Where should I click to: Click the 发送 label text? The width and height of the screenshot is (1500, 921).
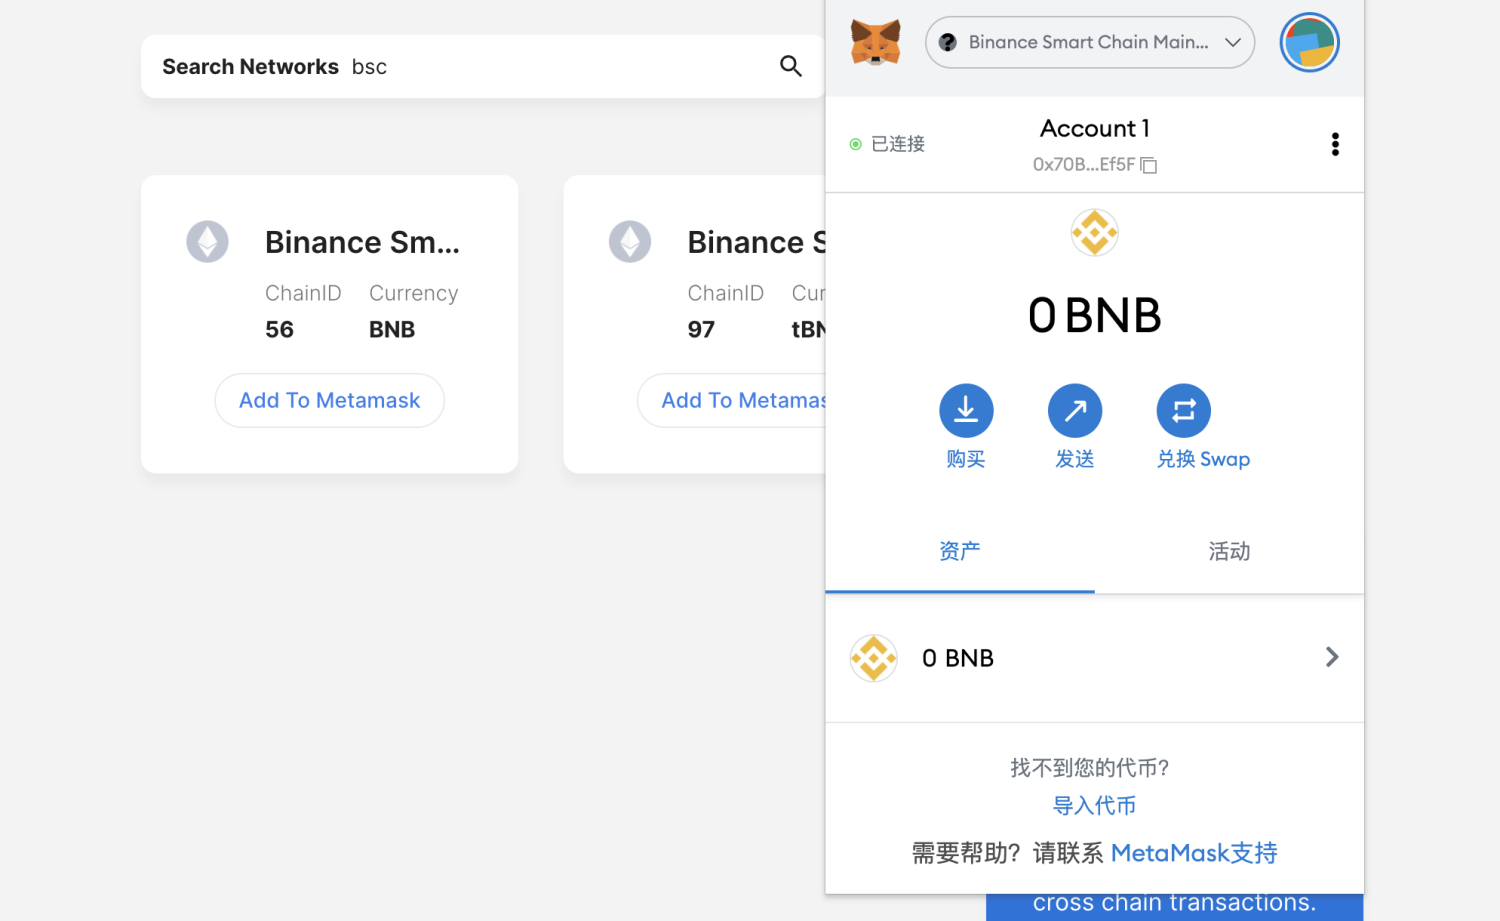(x=1075, y=459)
